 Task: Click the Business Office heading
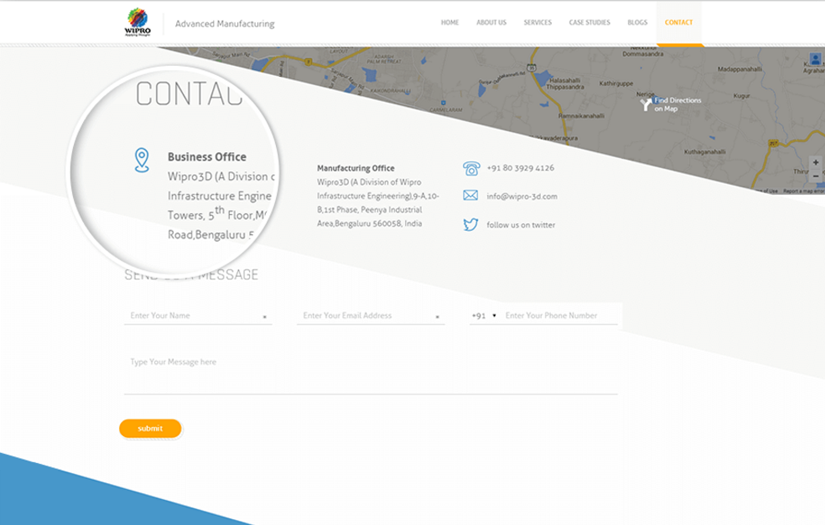click(x=207, y=157)
